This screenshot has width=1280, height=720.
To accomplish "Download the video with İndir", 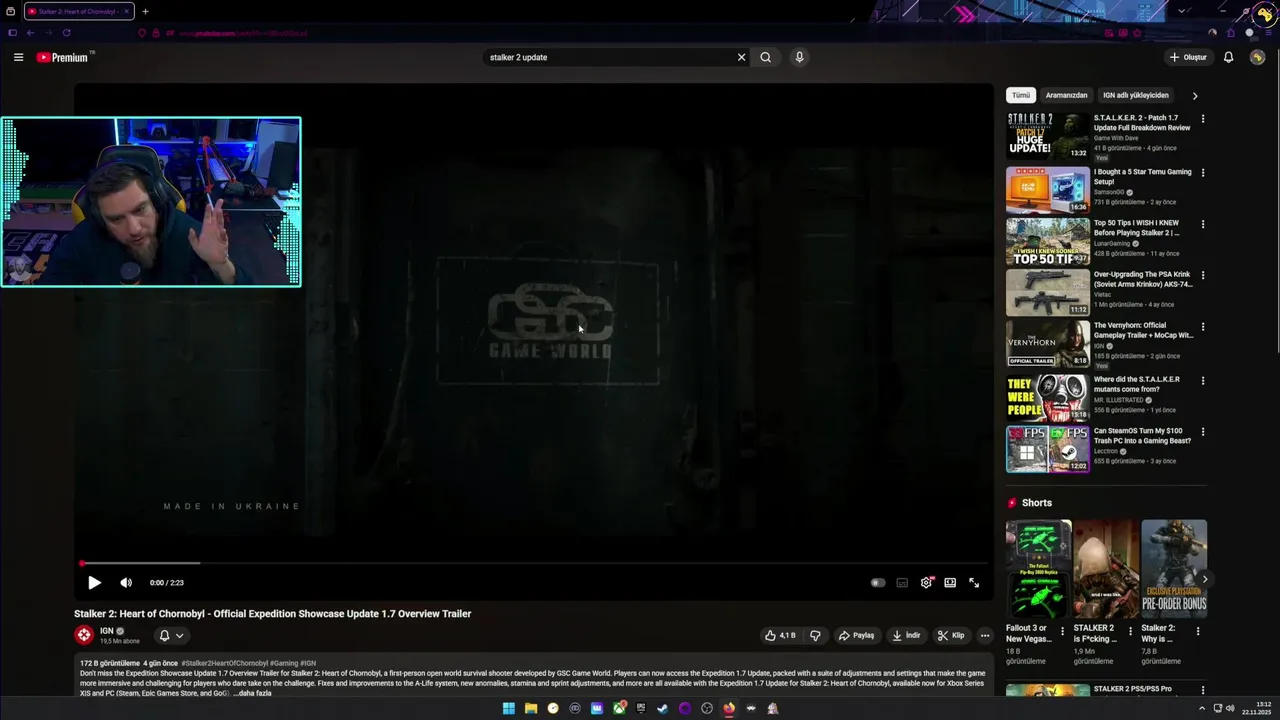I will [x=907, y=635].
